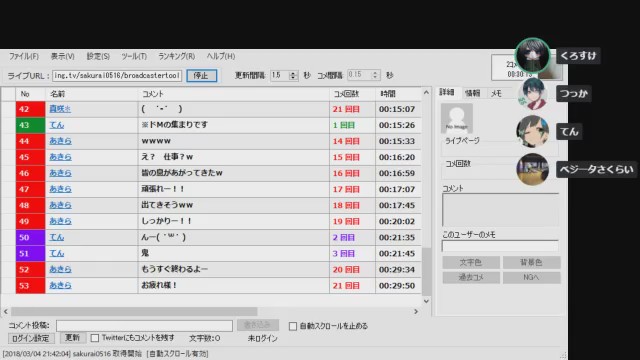Click green number cell 43
640x360 pixels.
30,125
